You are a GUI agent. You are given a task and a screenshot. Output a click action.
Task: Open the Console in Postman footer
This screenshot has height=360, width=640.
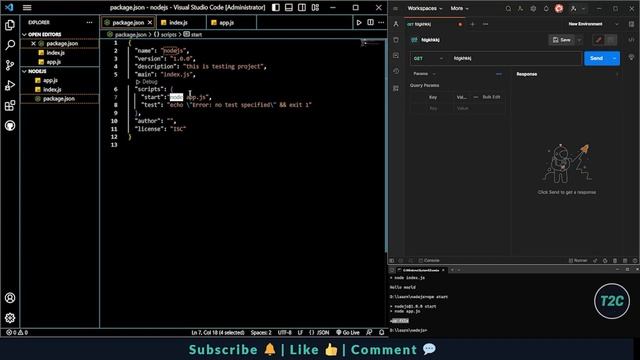click(429, 260)
